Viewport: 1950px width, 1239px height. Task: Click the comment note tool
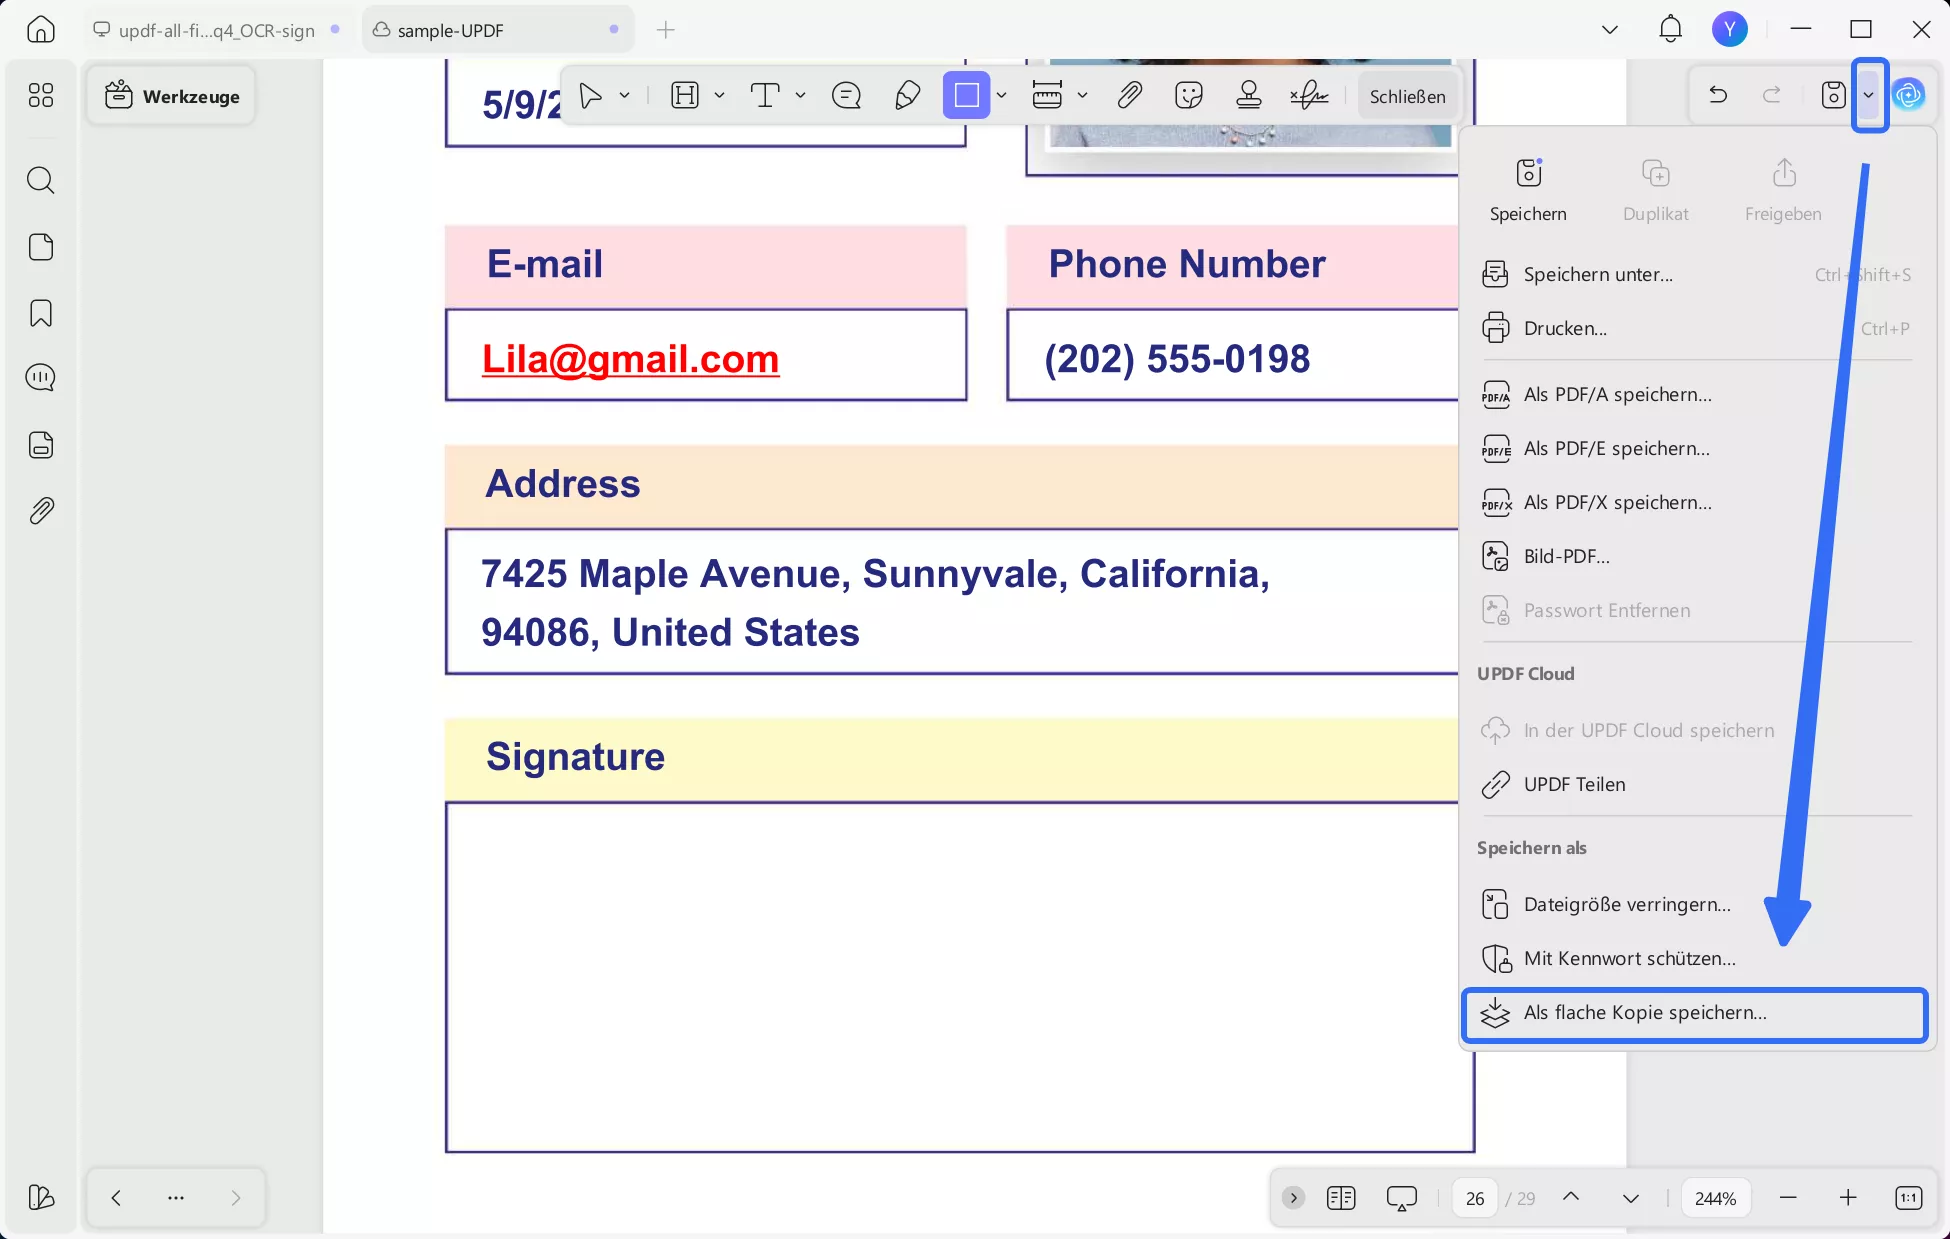coord(846,95)
